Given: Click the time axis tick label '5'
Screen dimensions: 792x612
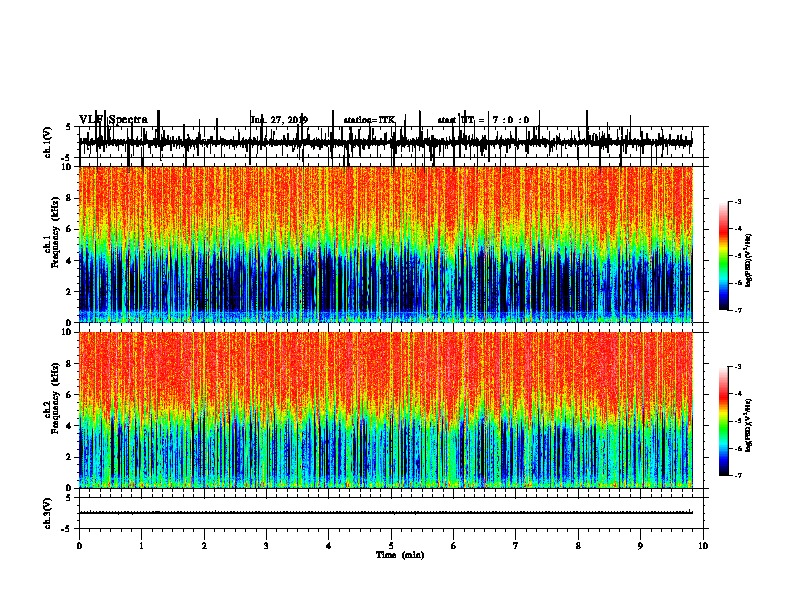Looking at the screenshot, I should [391, 546].
